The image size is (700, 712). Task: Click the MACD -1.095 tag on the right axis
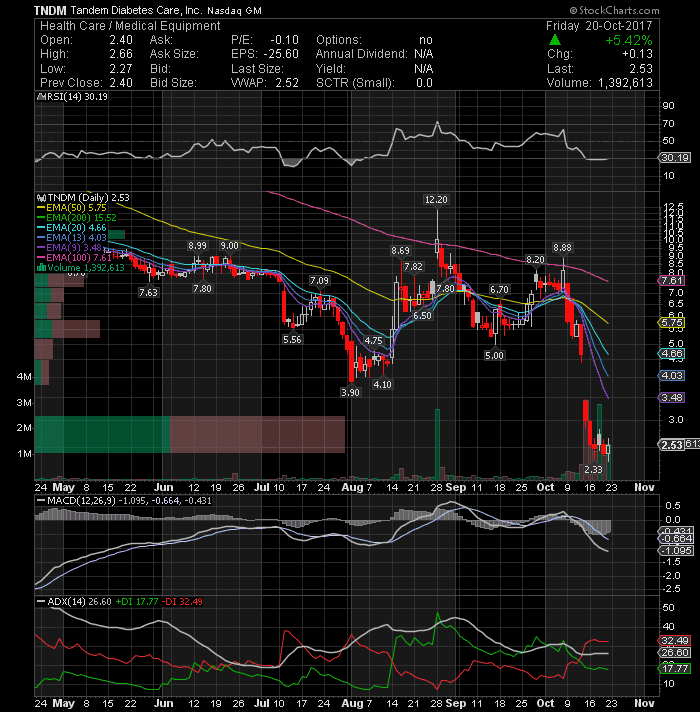676,551
